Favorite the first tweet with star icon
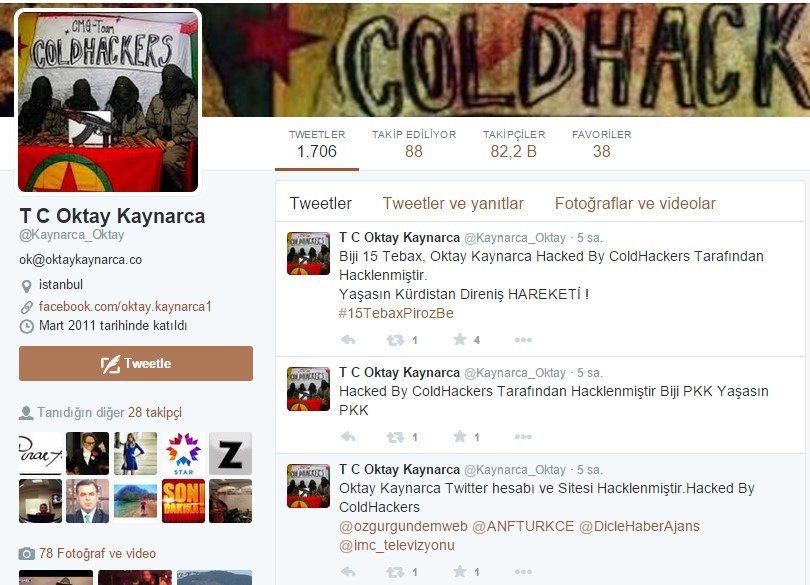Screen dimensions: 810x585 click(x=460, y=340)
